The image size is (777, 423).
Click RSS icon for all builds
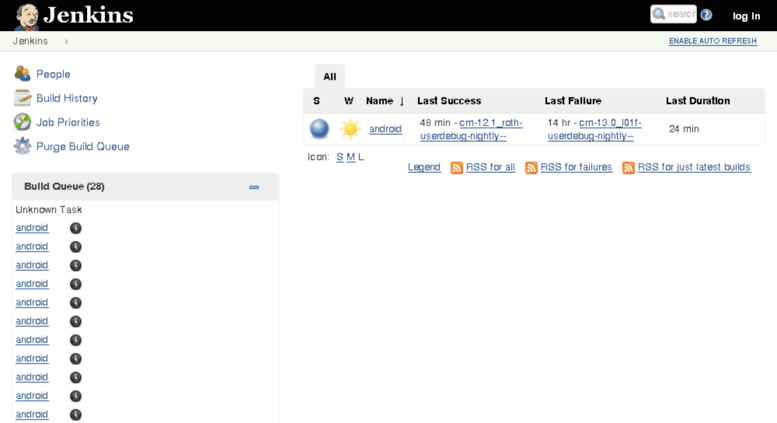[456, 168]
